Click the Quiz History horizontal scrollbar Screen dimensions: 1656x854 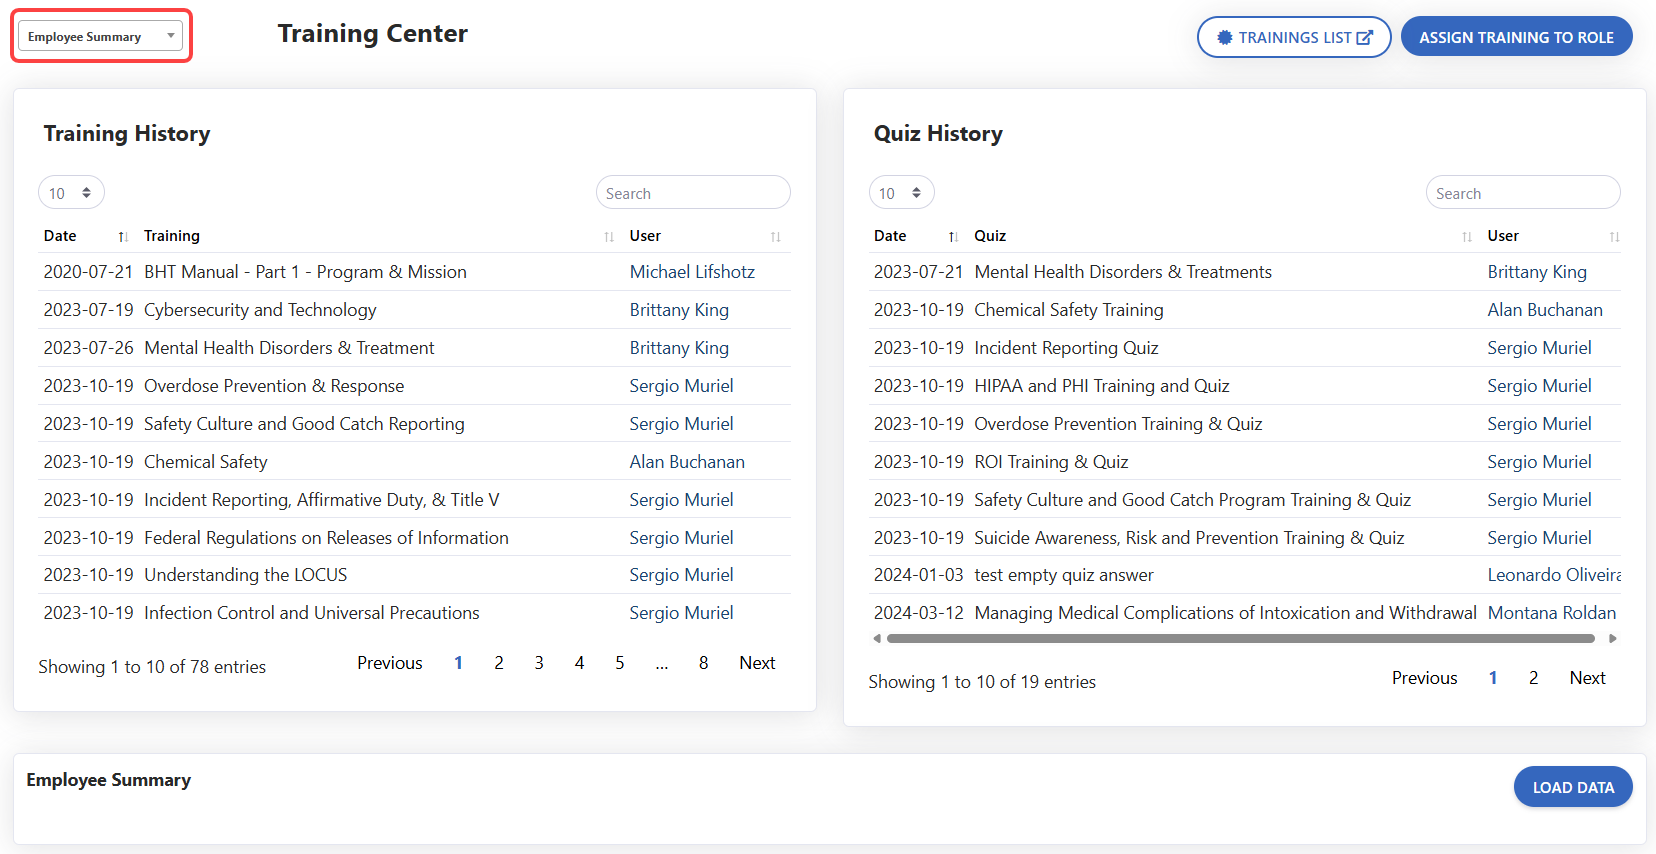[1240, 638]
